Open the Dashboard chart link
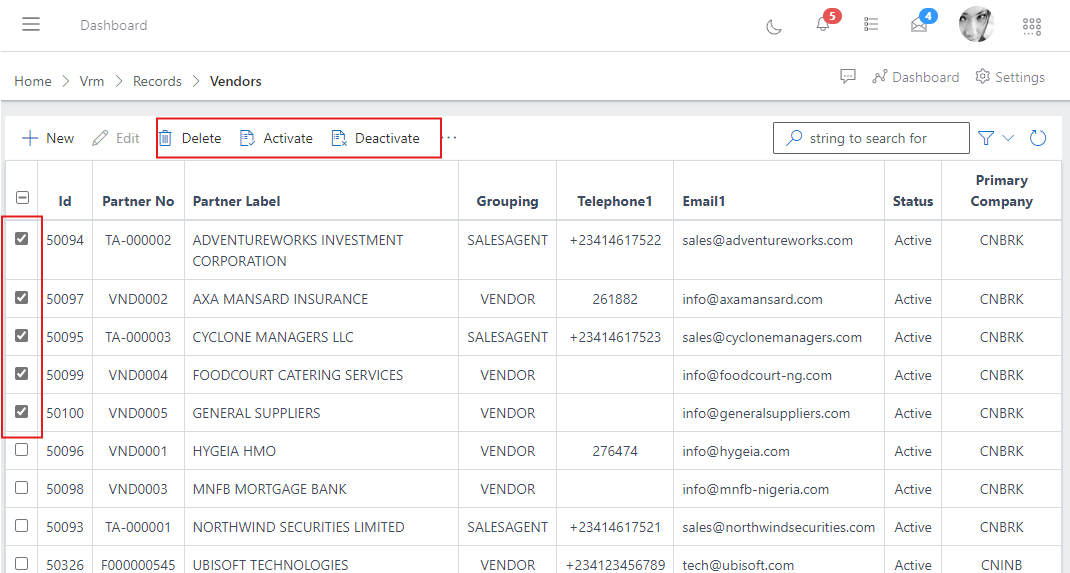The width and height of the screenshot is (1070, 573). pos(915,77)
